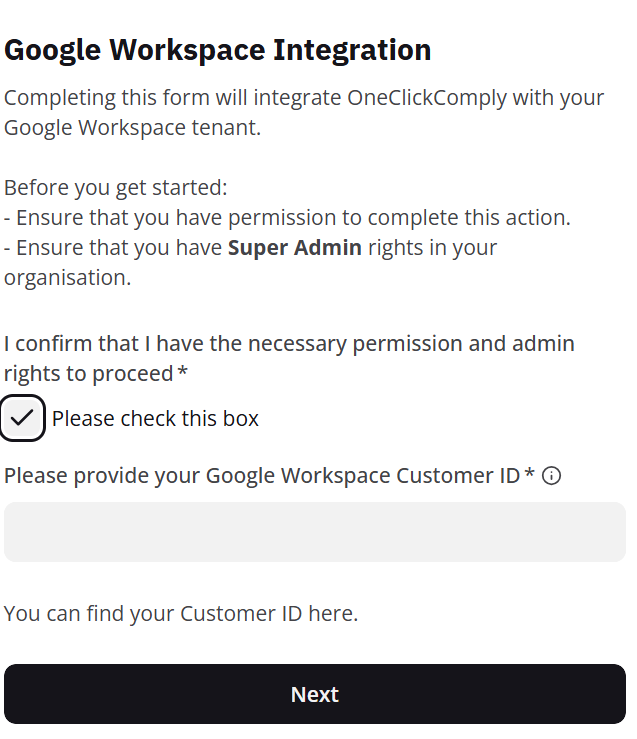
Task: Click the "Please check this box" label
Action: (x=155, y=419)
